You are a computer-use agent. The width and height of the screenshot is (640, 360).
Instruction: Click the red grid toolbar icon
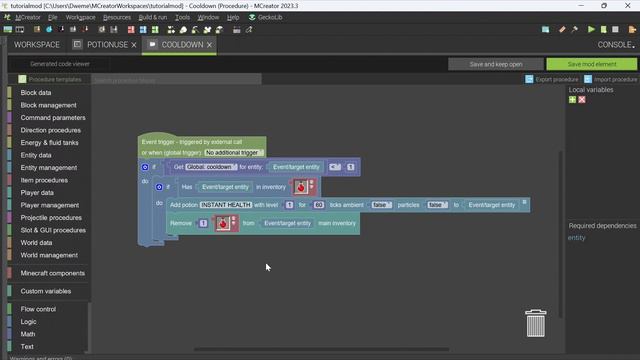(x=131, y=29)
